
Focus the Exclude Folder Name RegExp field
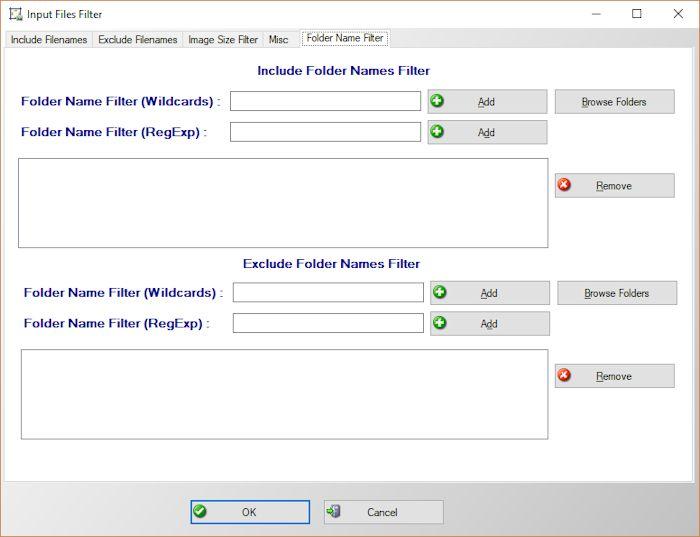pos(328,323)
